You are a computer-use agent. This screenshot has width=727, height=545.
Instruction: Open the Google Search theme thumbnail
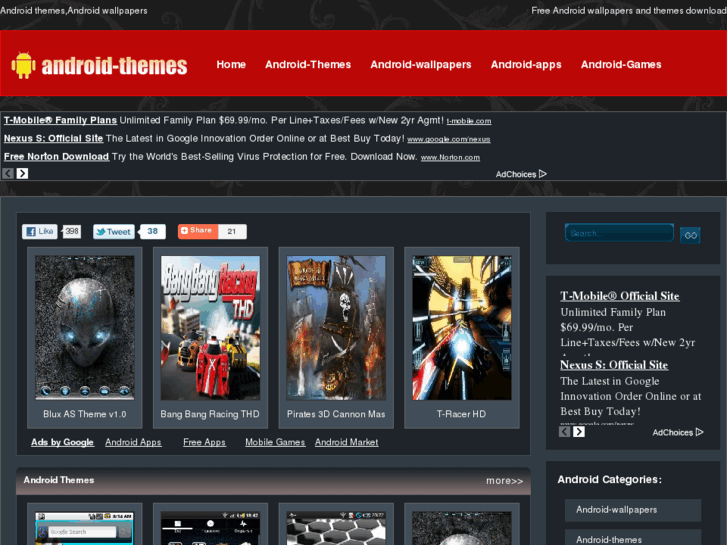(x=85, y=528)
